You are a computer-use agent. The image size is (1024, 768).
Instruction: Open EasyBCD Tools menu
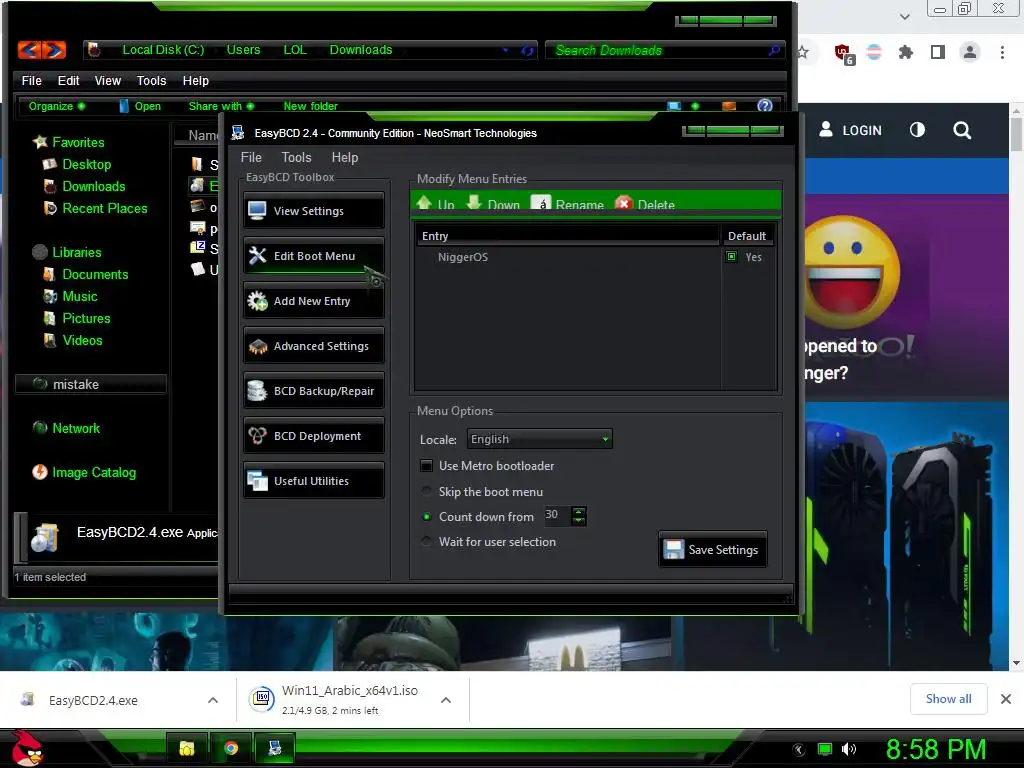pyautogui.click(x=296, y=157)
